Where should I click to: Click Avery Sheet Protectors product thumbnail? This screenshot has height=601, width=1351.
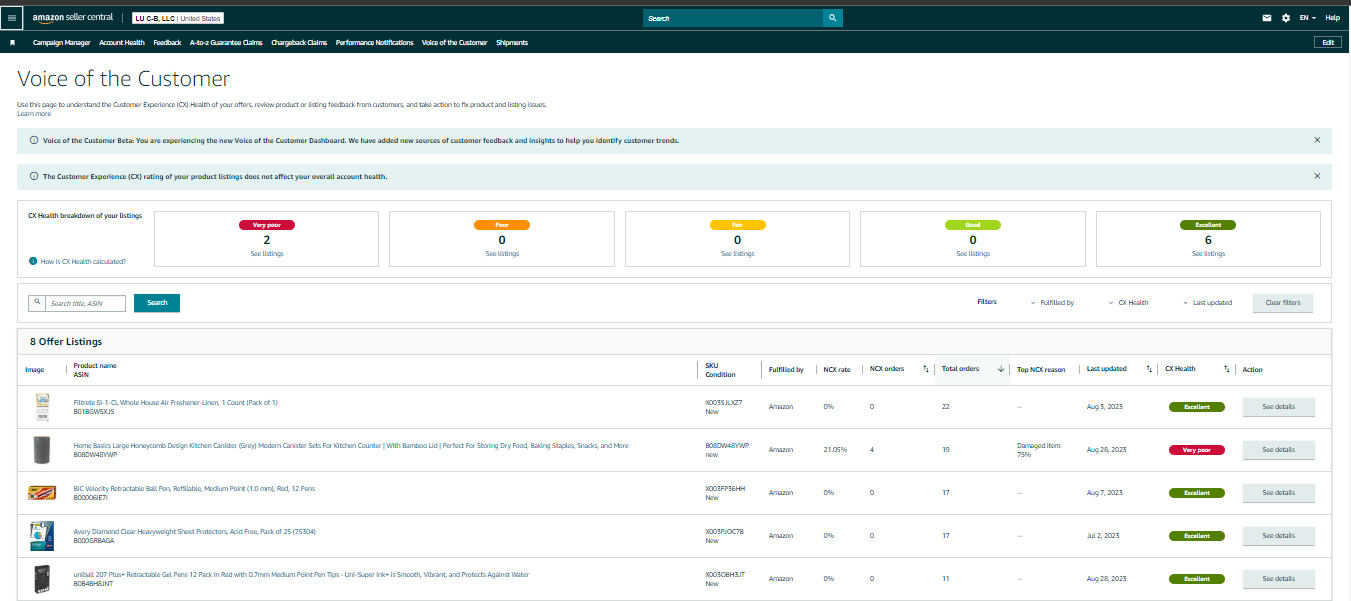[42, 536]
